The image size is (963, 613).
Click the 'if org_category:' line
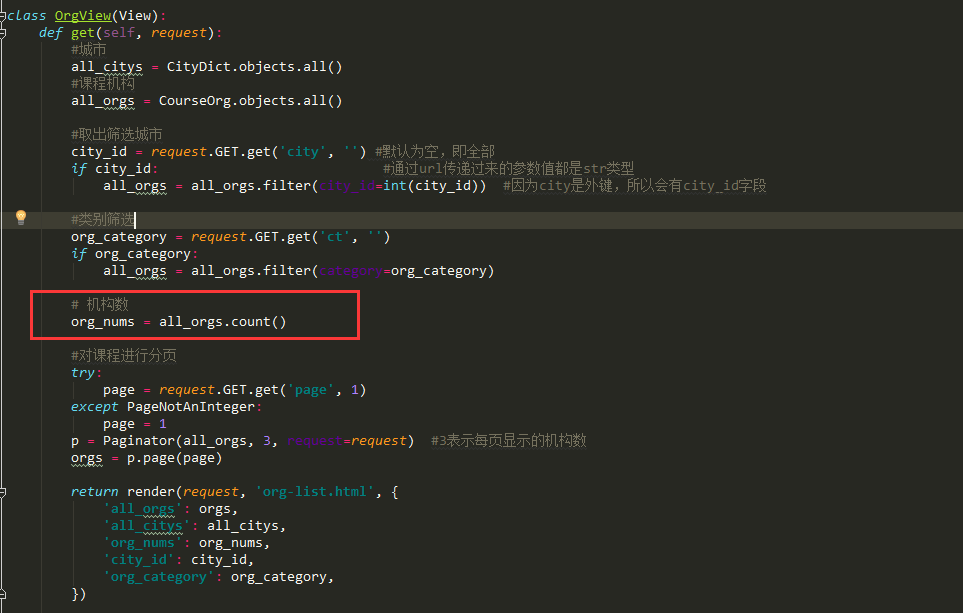click(x=135, y=254)
